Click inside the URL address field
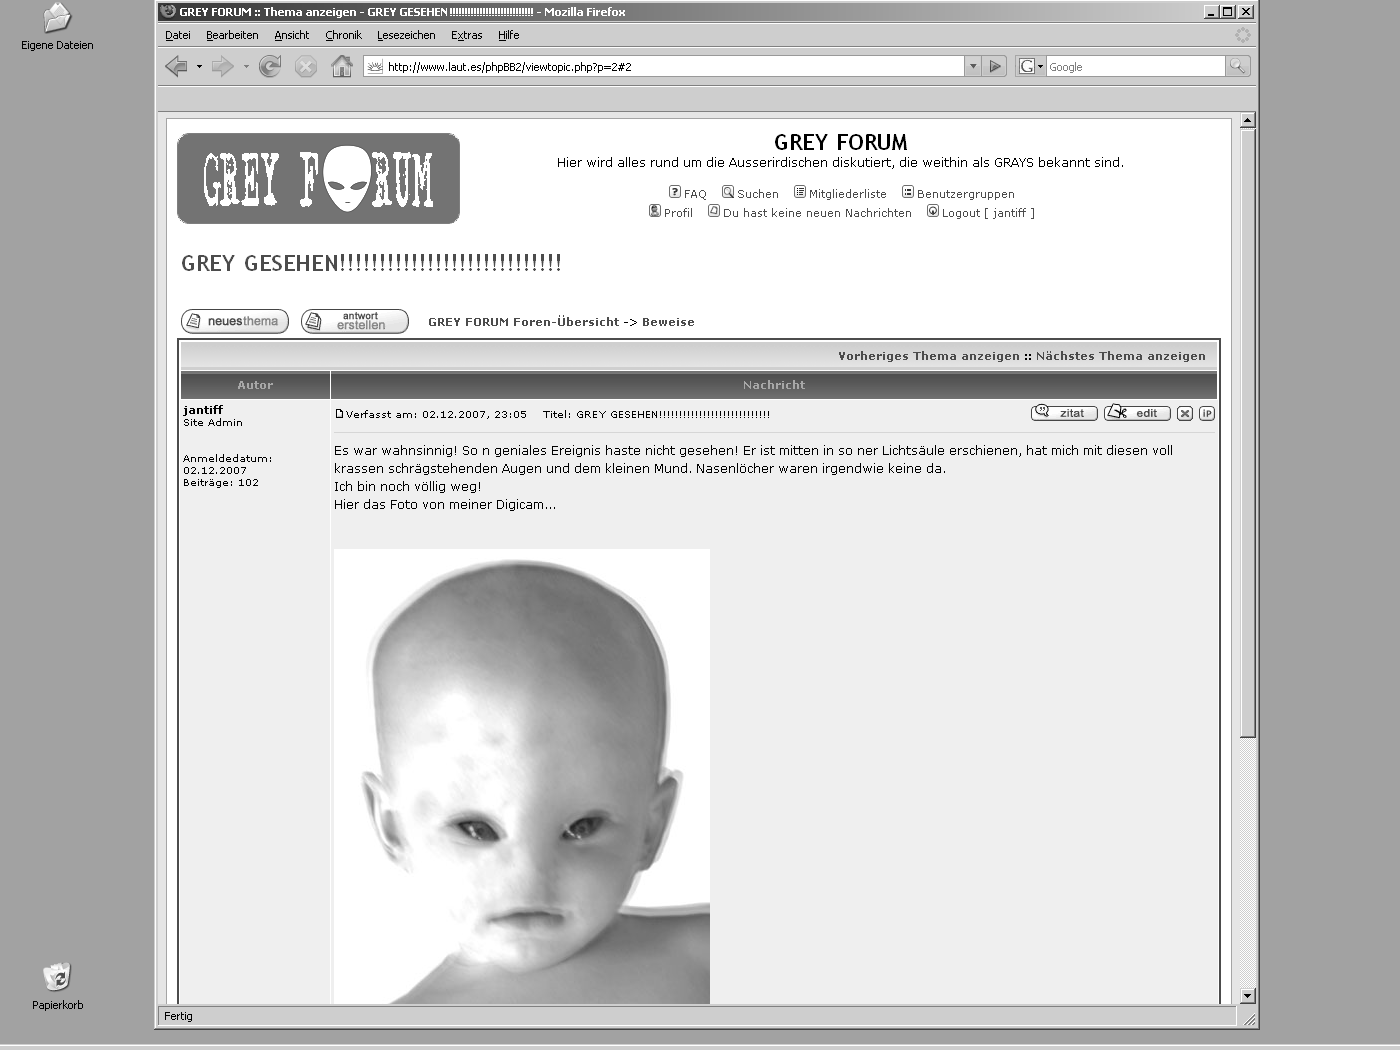Image resolution: width=1400 pixels, height=1050 pixels. coord(670,67)
